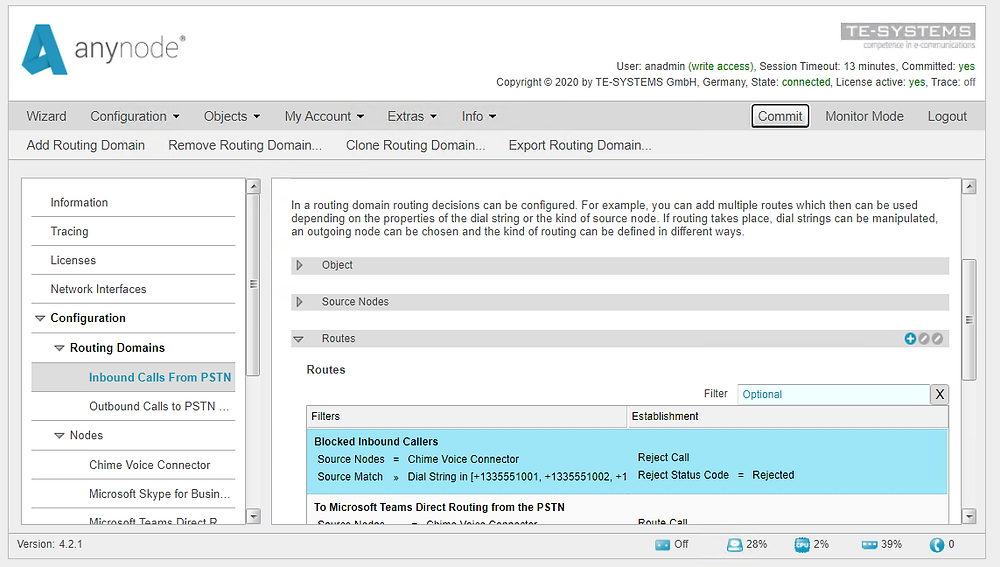Screen dimensions: 1000x567
Task: Open the Extras dropdown menu
Action: pyautogui.click(x=412, y=116)
